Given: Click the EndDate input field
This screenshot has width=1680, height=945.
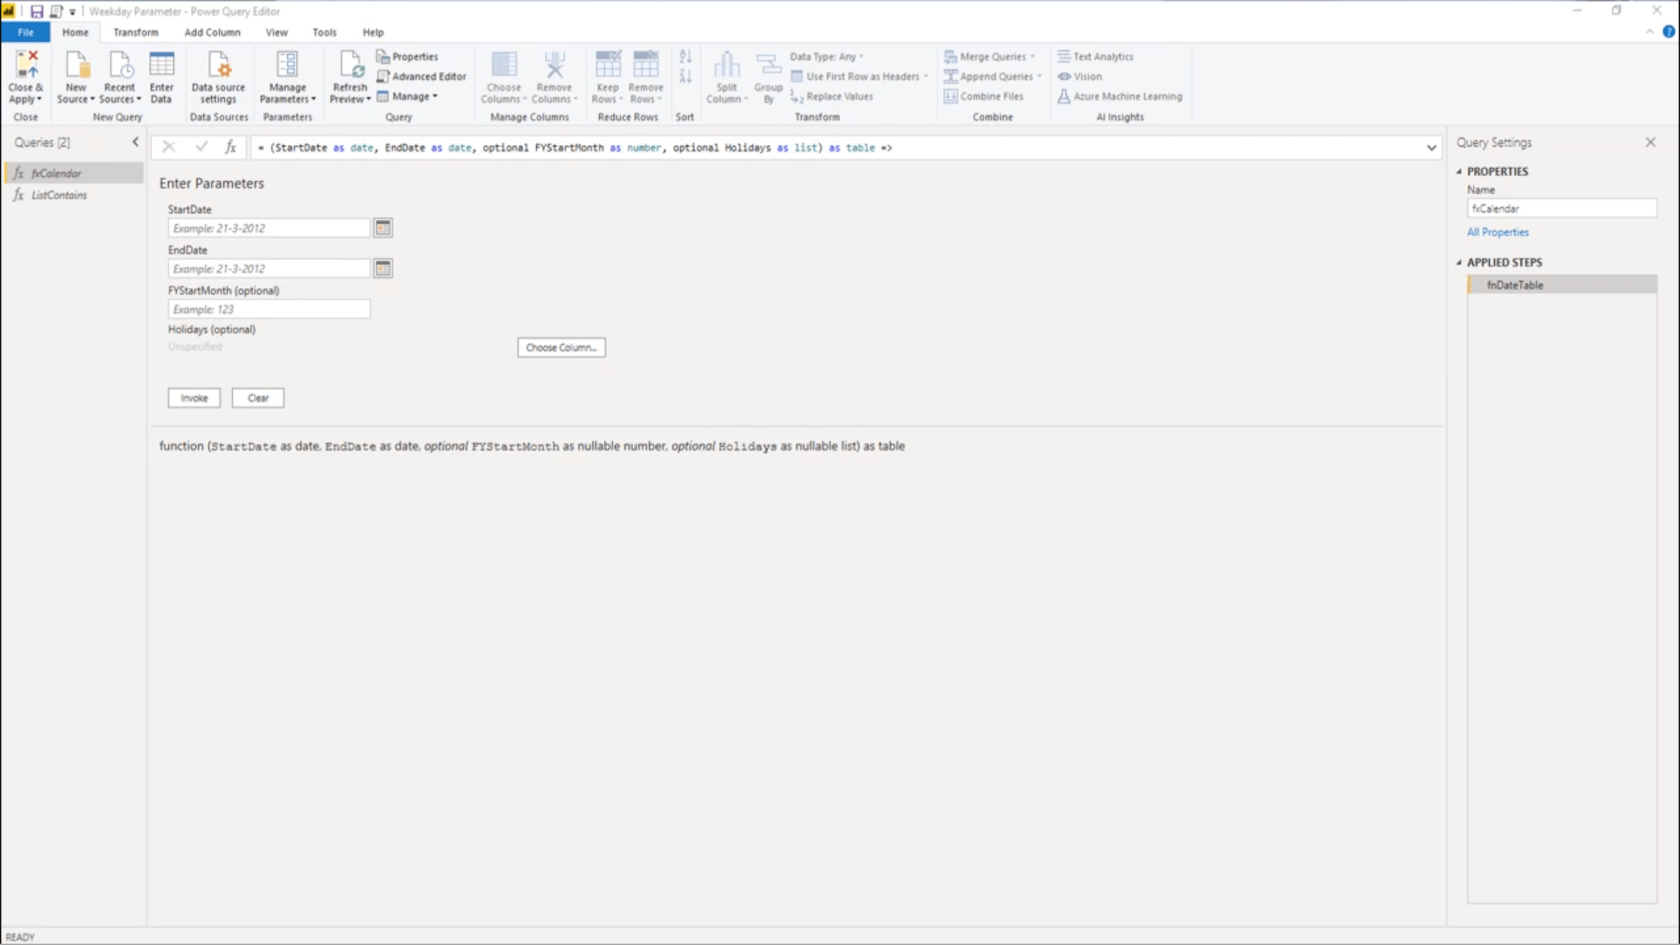Looking at the screenshot, I should tap(269, 268).
